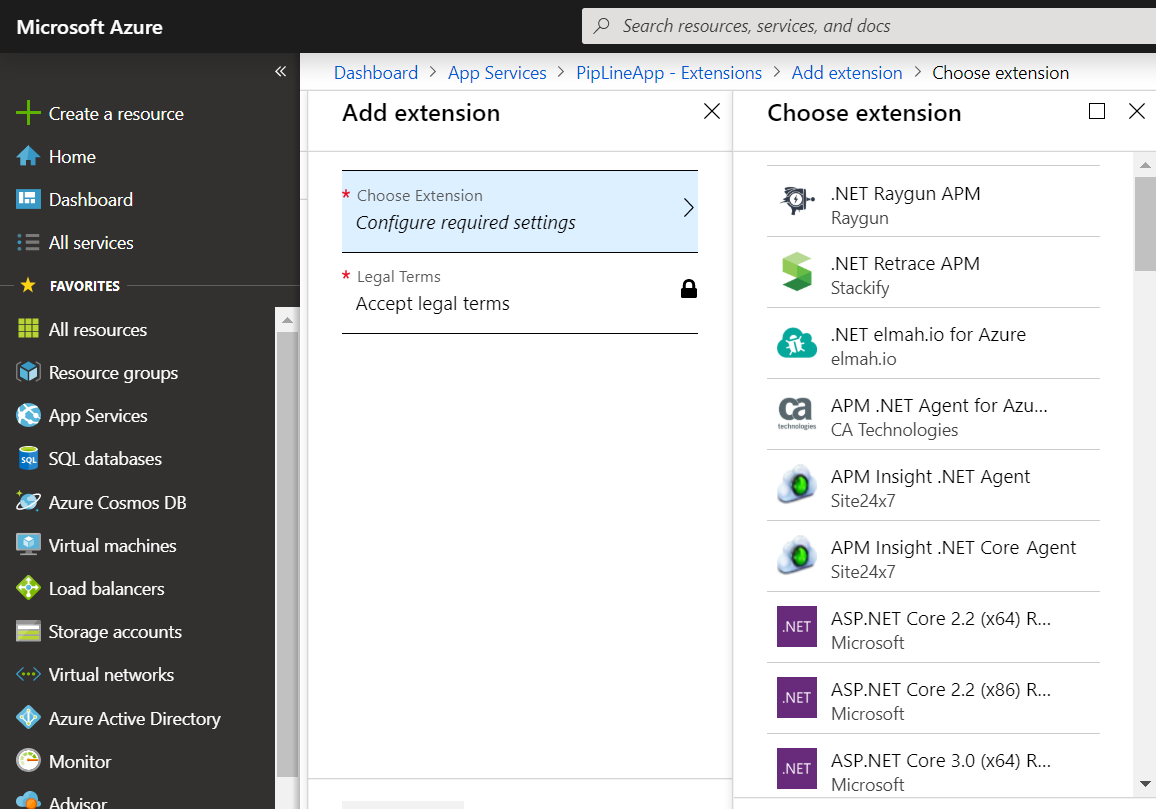Open the All services menu item
Image resolution: width=1156 pixels, height=809 pixels.
coord(90,242)
